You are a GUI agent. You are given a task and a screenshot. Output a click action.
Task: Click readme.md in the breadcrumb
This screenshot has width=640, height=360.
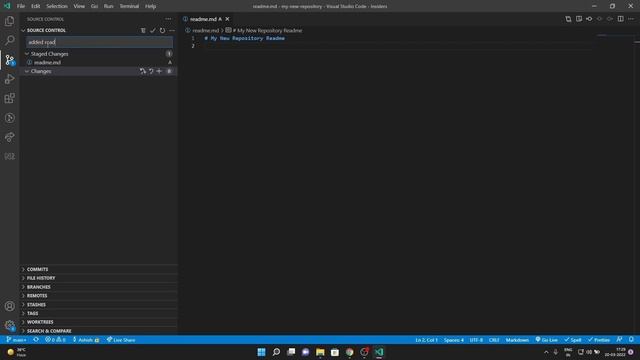click(206, 30)
